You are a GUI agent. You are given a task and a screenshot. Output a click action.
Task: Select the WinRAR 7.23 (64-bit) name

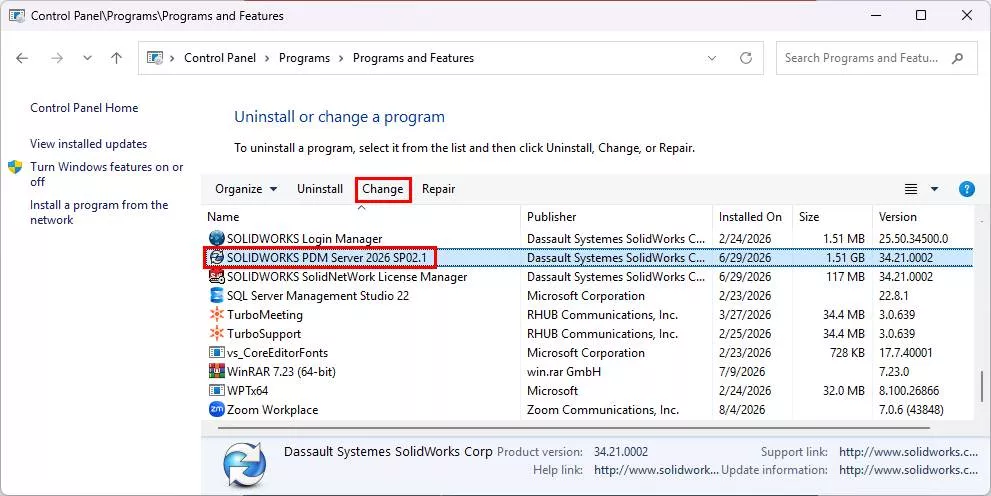pyautogui.click(x=281, y=372)
